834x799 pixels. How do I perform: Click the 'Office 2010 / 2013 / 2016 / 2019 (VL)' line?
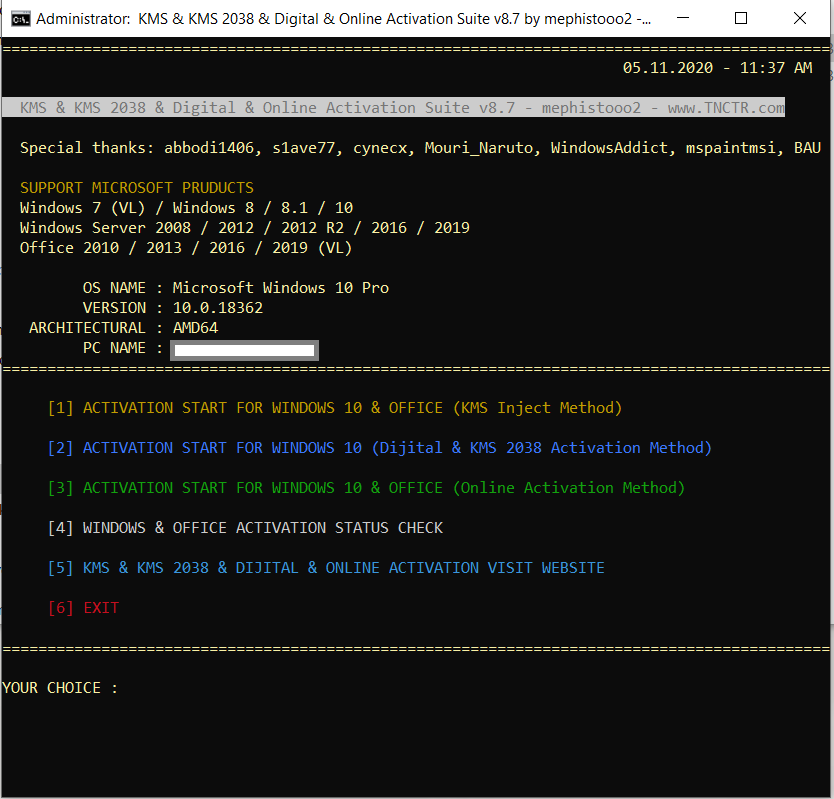click(186, 248)
